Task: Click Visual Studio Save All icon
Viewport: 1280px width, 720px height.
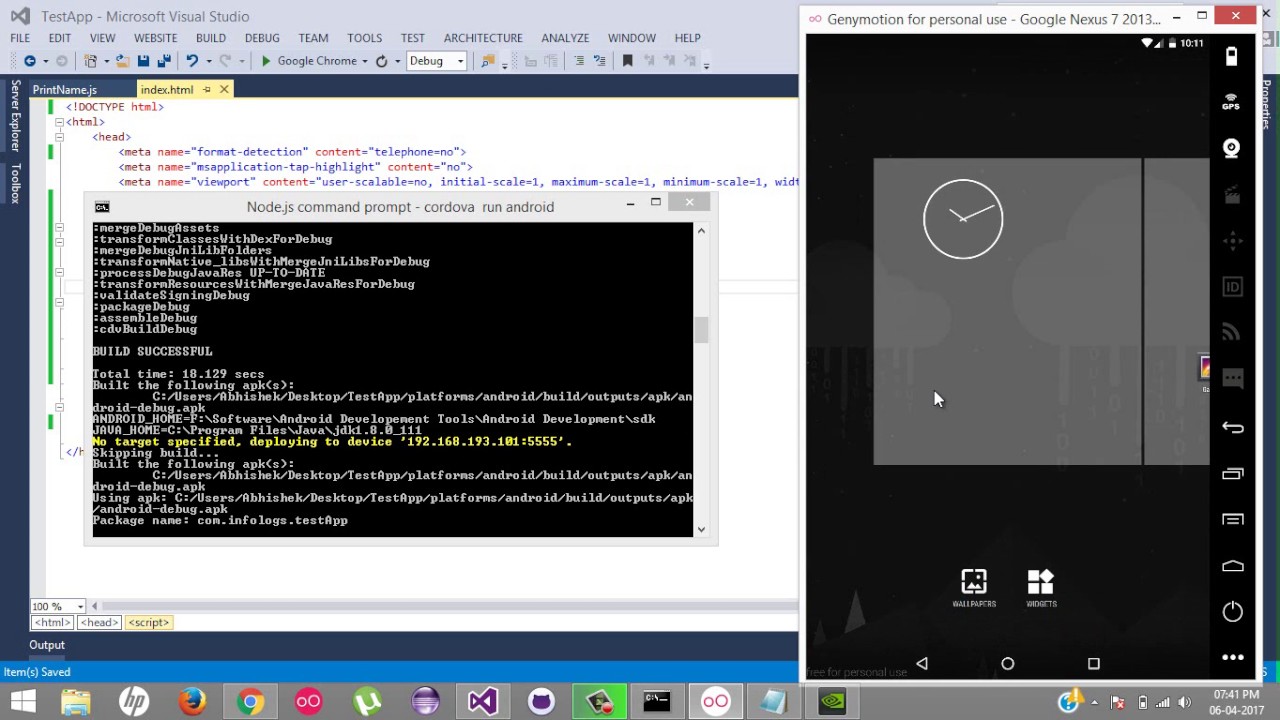Action: [x=164, y=61]
